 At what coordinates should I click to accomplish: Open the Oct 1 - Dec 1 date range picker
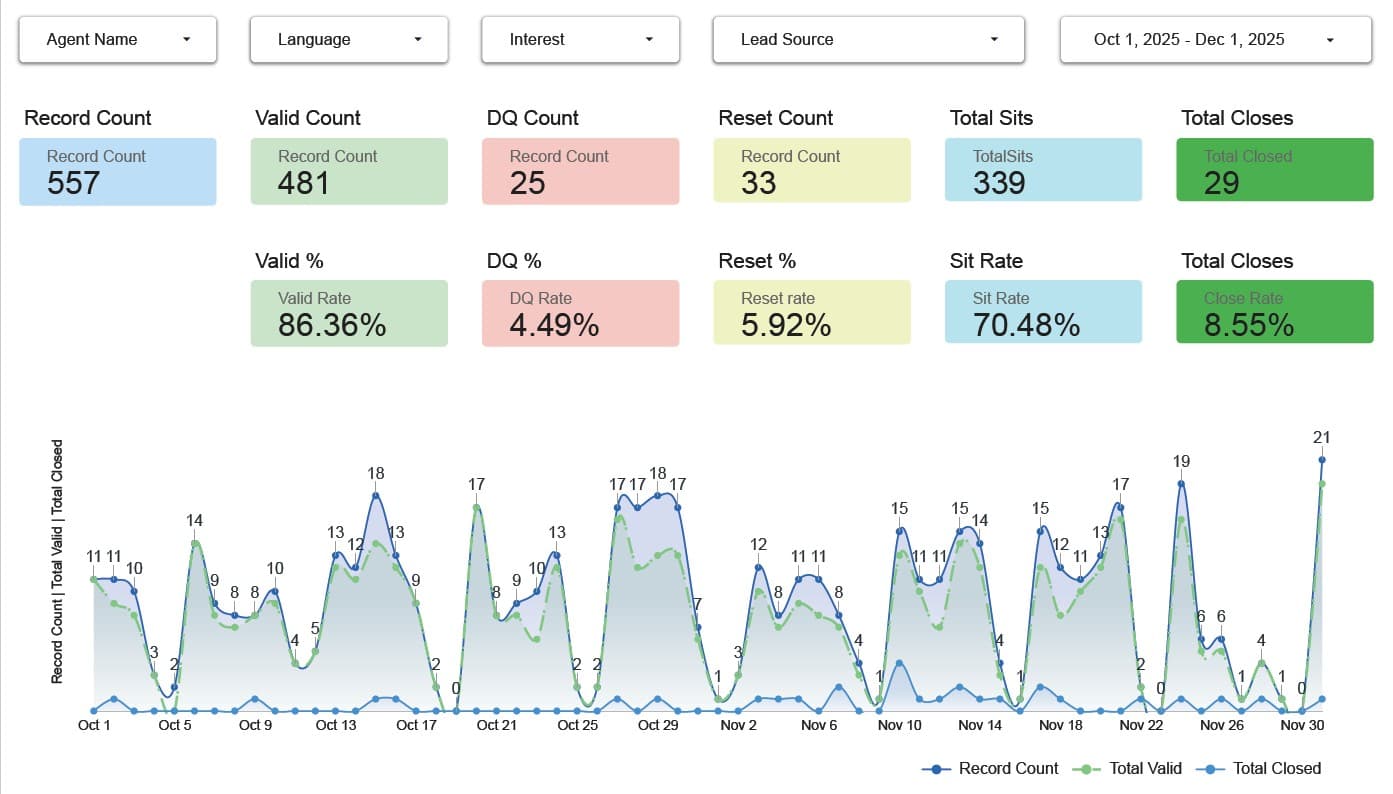(x=1213, y=39)
